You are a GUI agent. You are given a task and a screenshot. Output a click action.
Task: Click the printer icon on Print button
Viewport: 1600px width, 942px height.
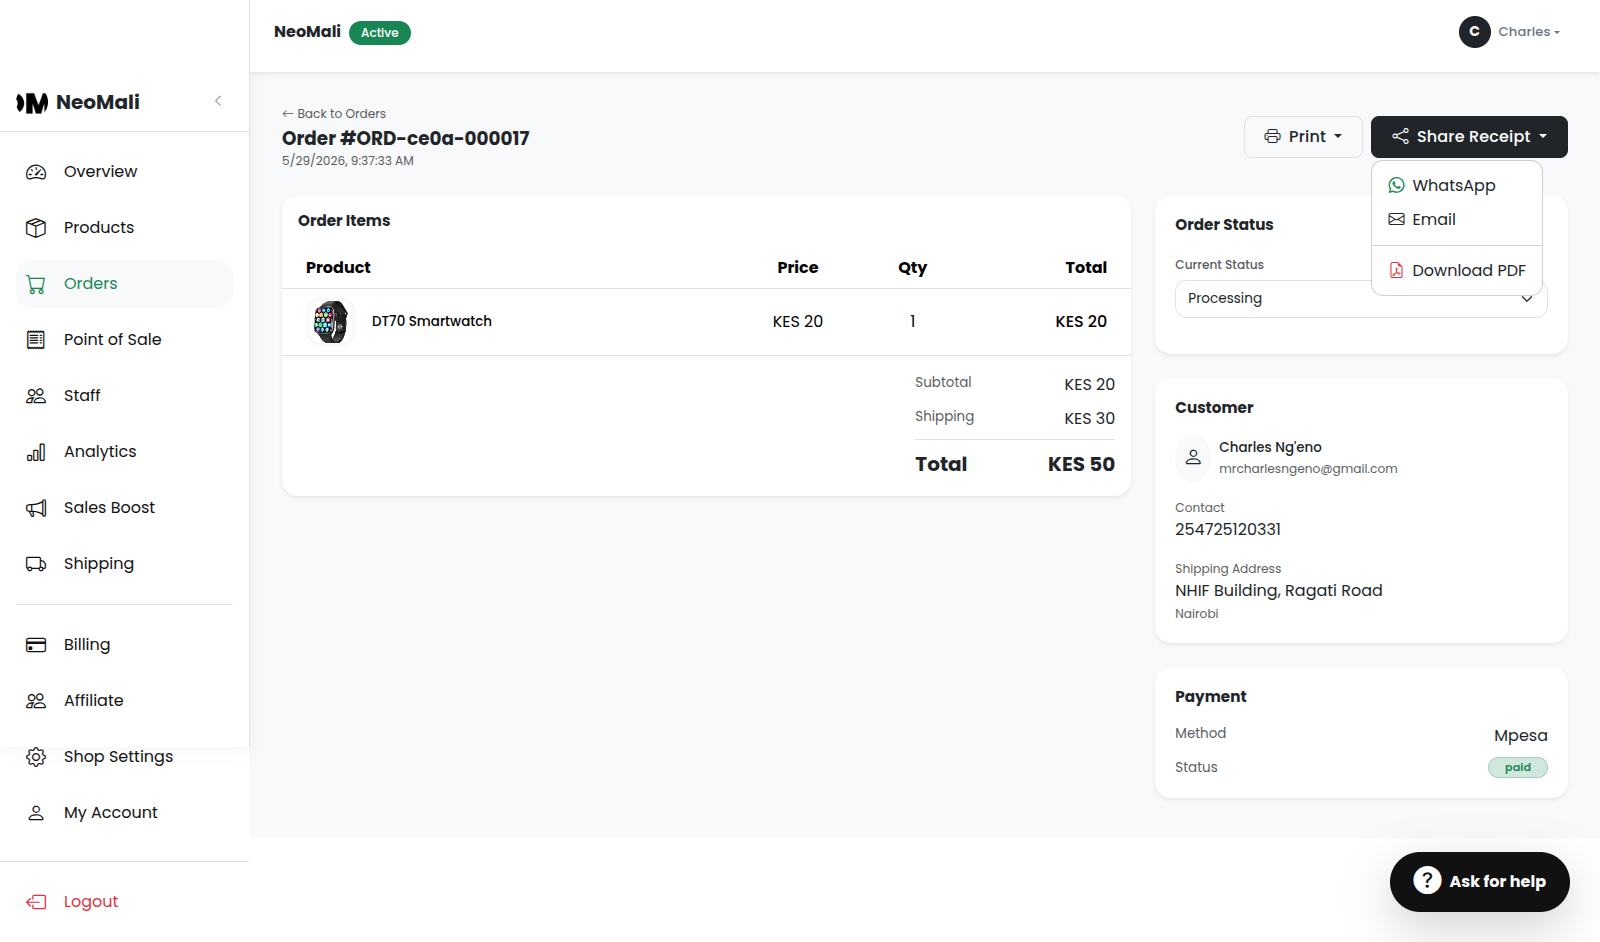[x=1272, y=136]
